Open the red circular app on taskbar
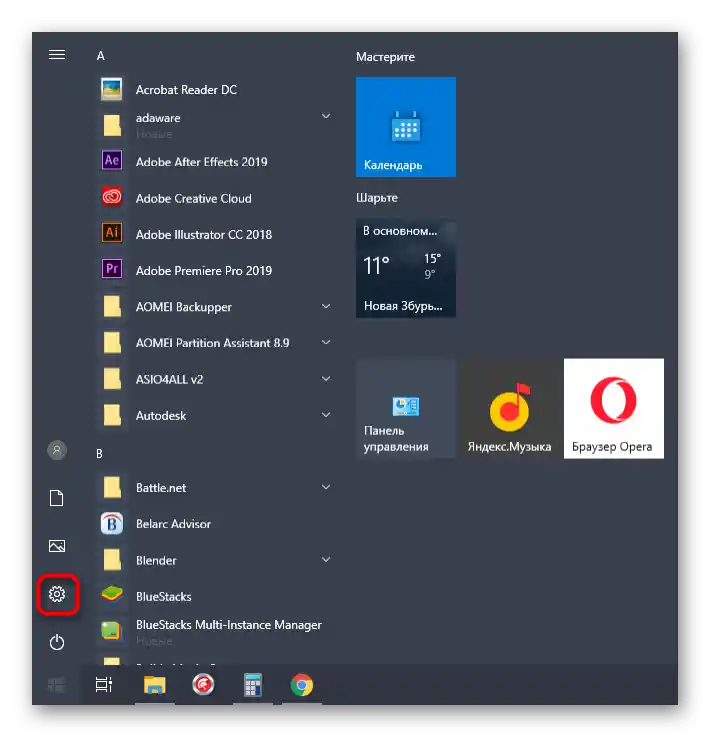 [203, 685]
